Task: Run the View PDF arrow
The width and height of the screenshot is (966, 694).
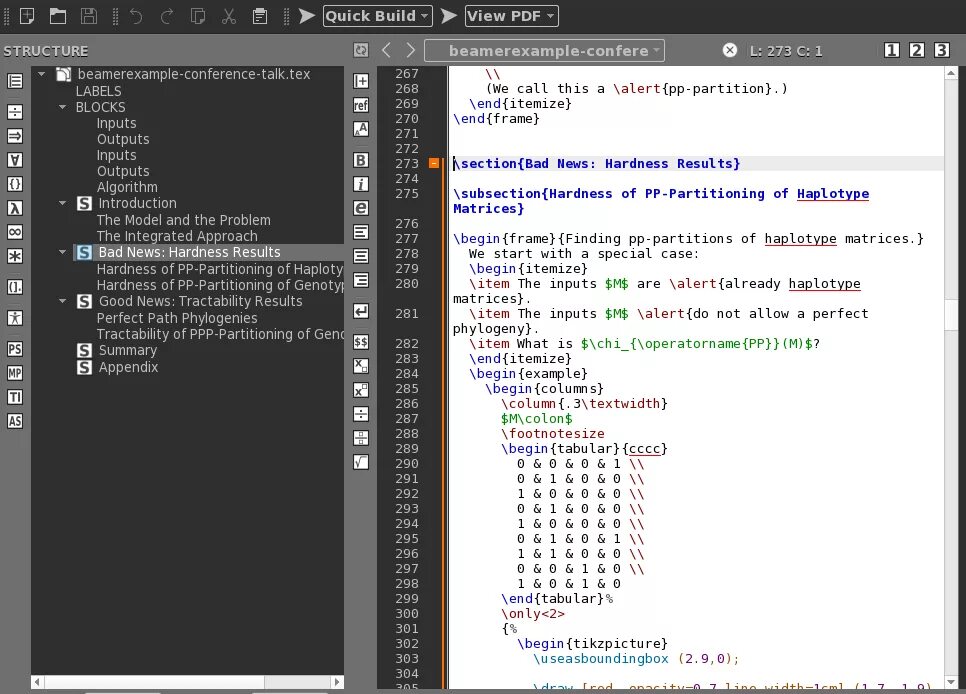Action: pyautogui.click(x=449, y=16)
